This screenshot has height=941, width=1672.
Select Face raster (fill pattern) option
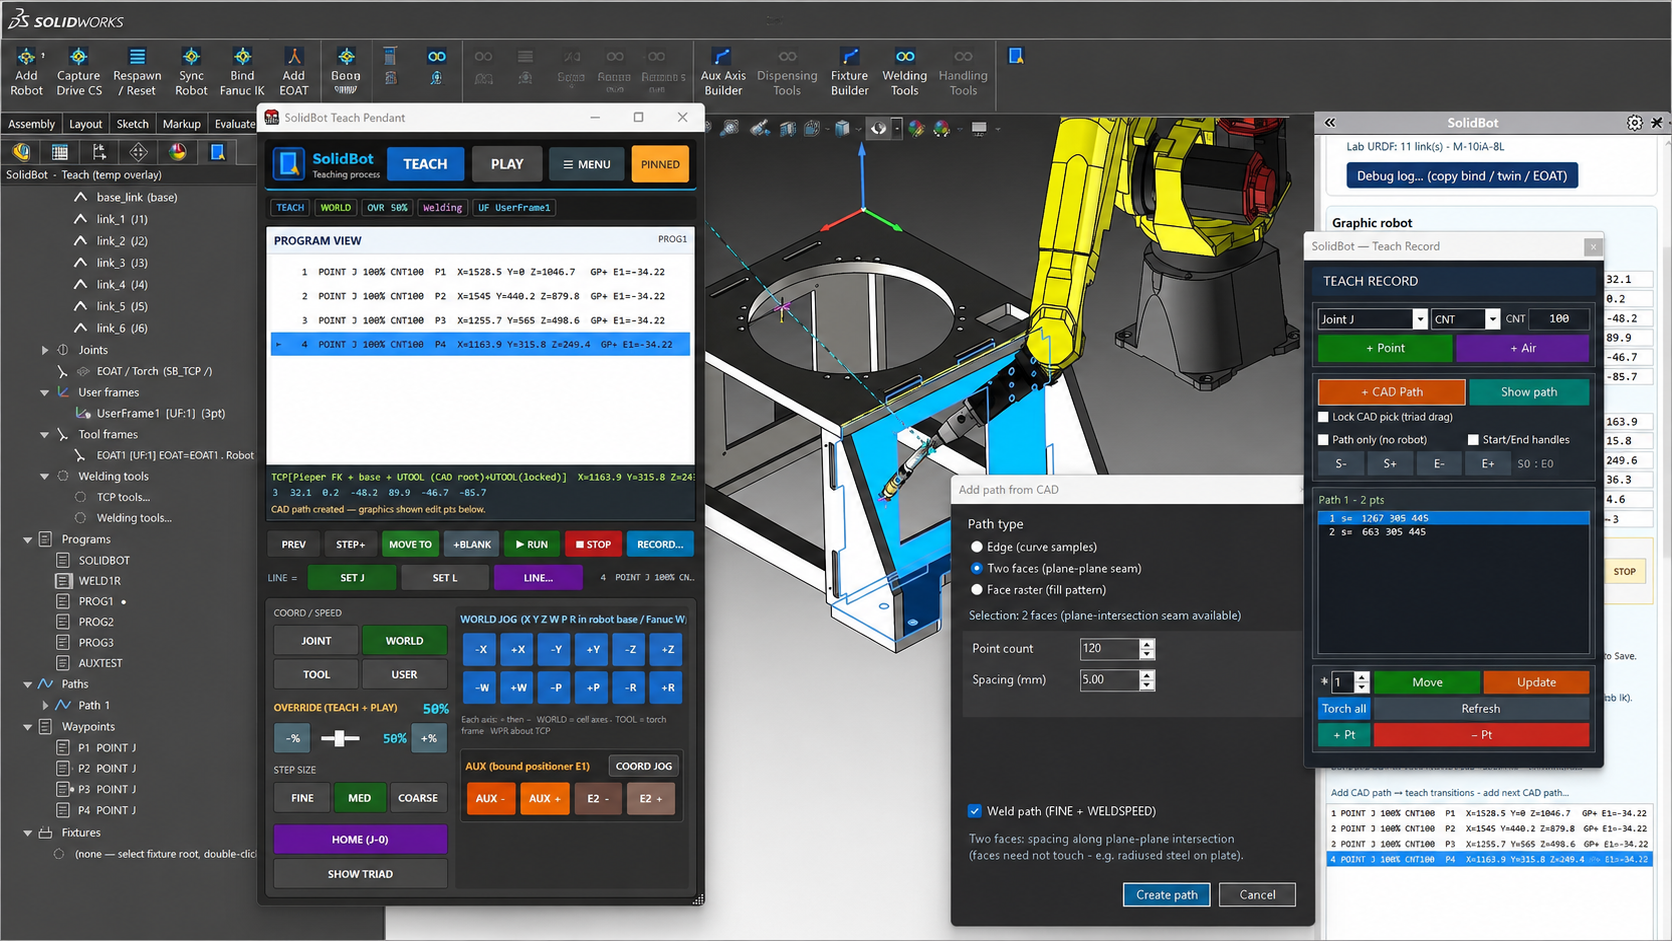tap(977, 590)
